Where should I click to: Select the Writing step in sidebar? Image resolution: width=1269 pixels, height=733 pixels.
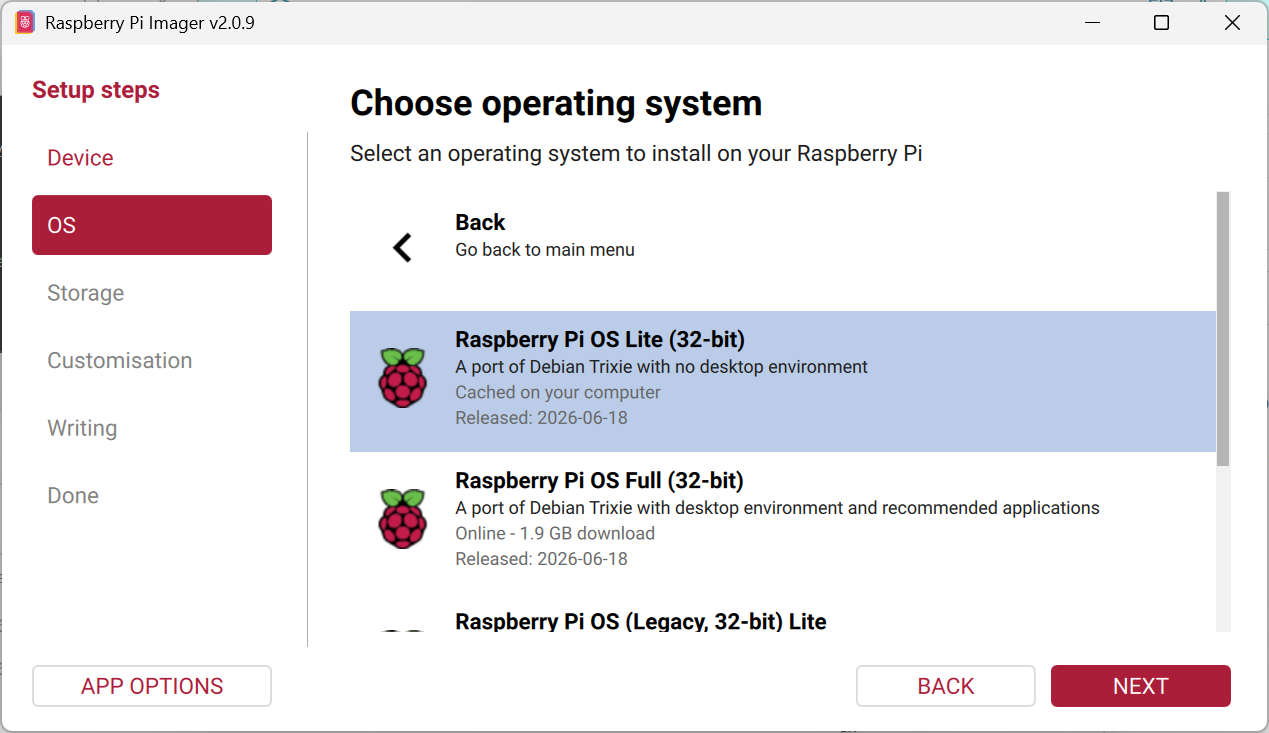(x=82, y=428)
